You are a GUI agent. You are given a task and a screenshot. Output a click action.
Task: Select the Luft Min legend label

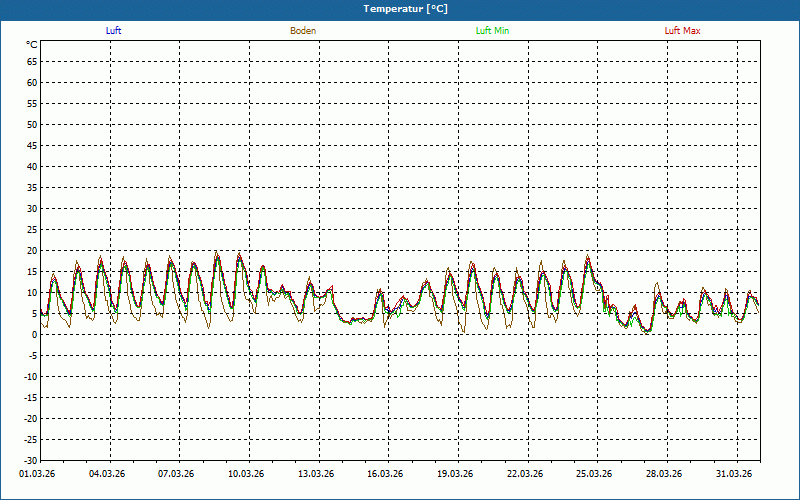492,31
